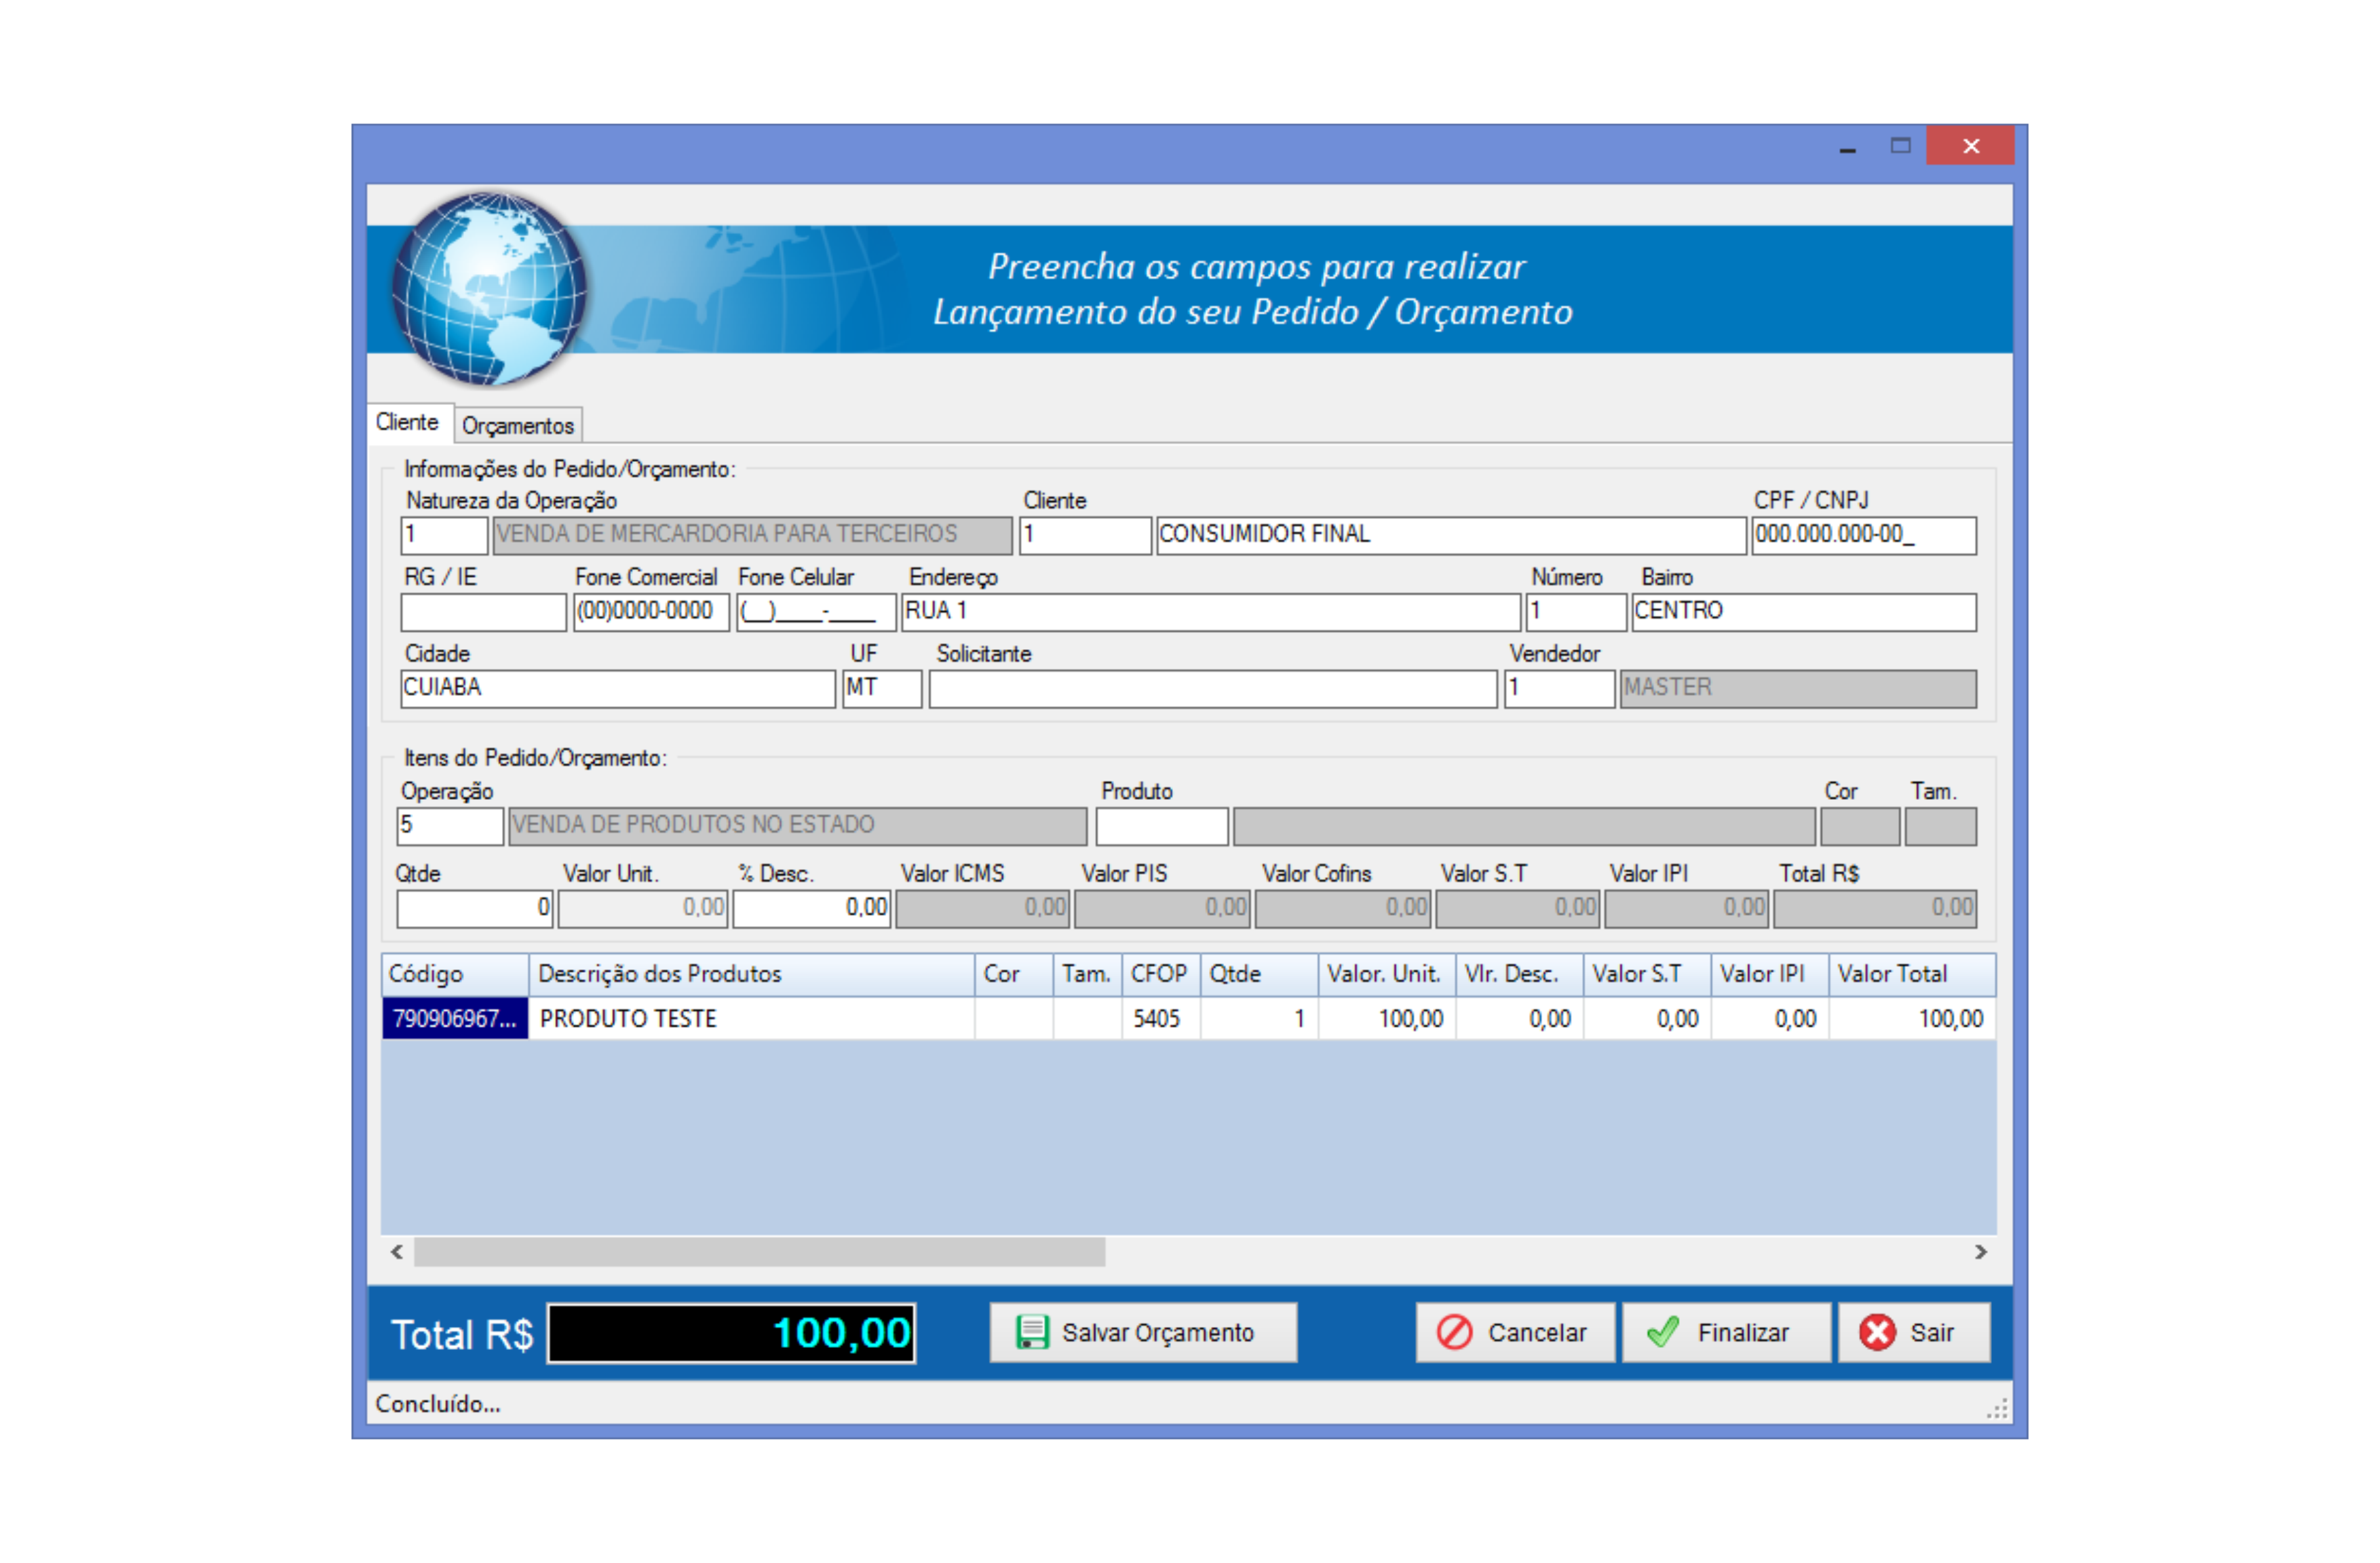The width and height of the screenshot is (2380, 1563).
Task: Click the Valor Unit. input field
Action: (x=643, y=909)
